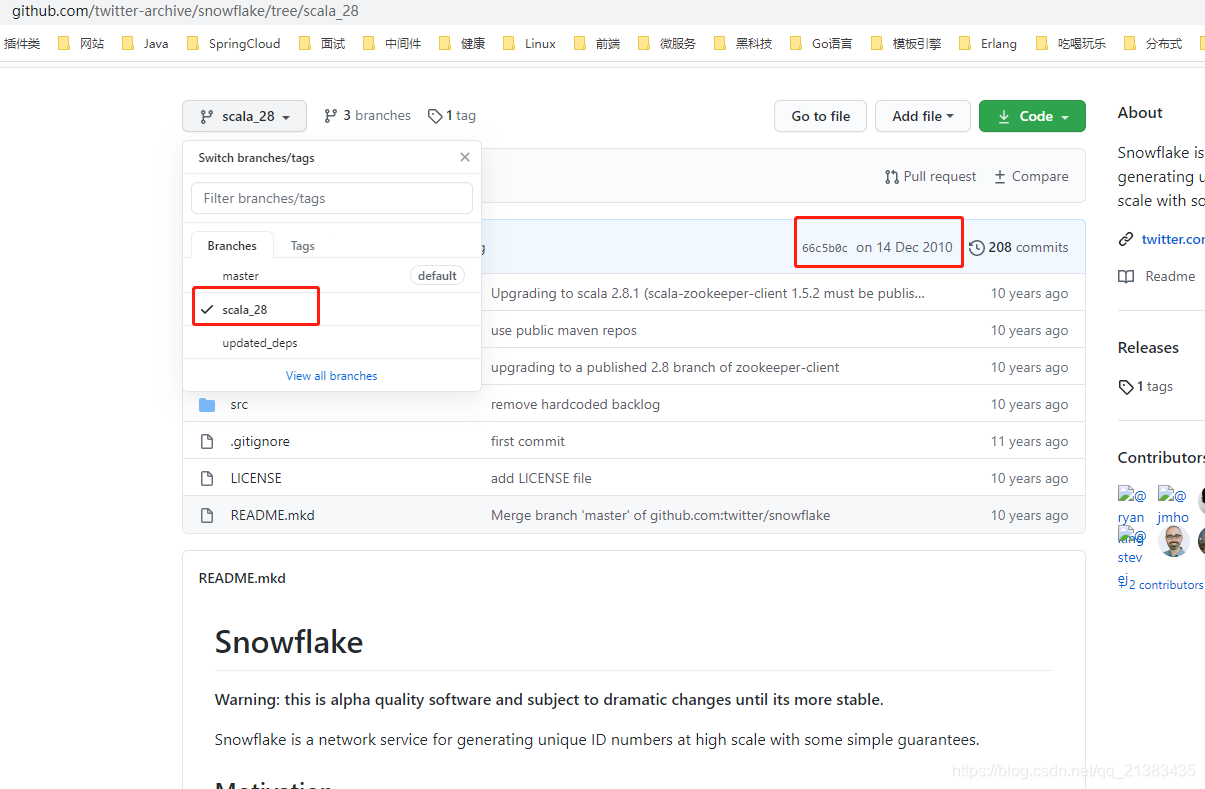1205x789 pixels.
Task: Open the 3 branches link
Action: click(367, 116)
